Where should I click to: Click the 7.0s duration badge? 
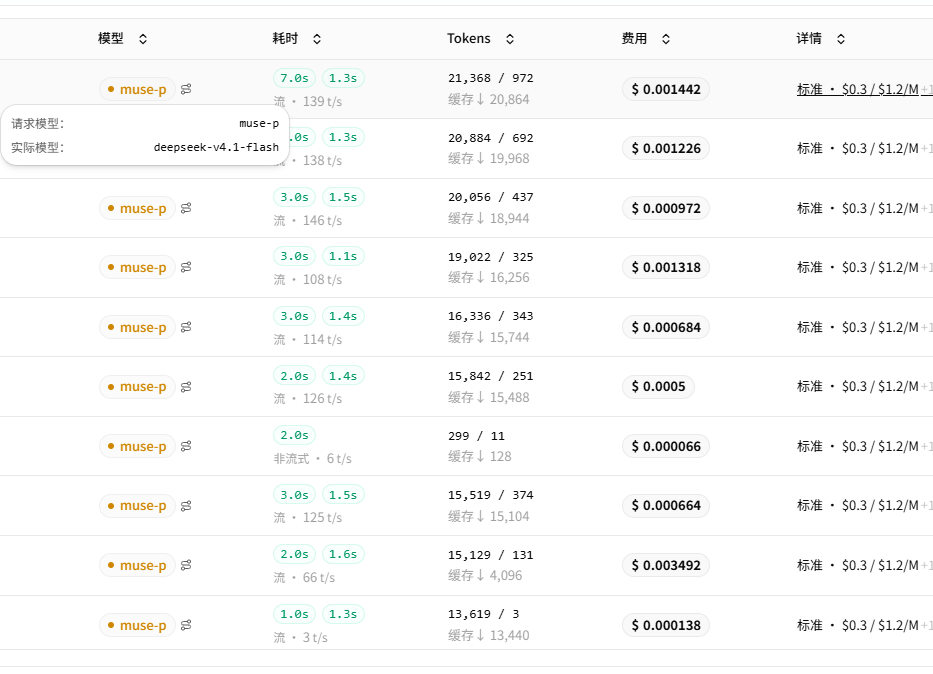pos(295,78)
